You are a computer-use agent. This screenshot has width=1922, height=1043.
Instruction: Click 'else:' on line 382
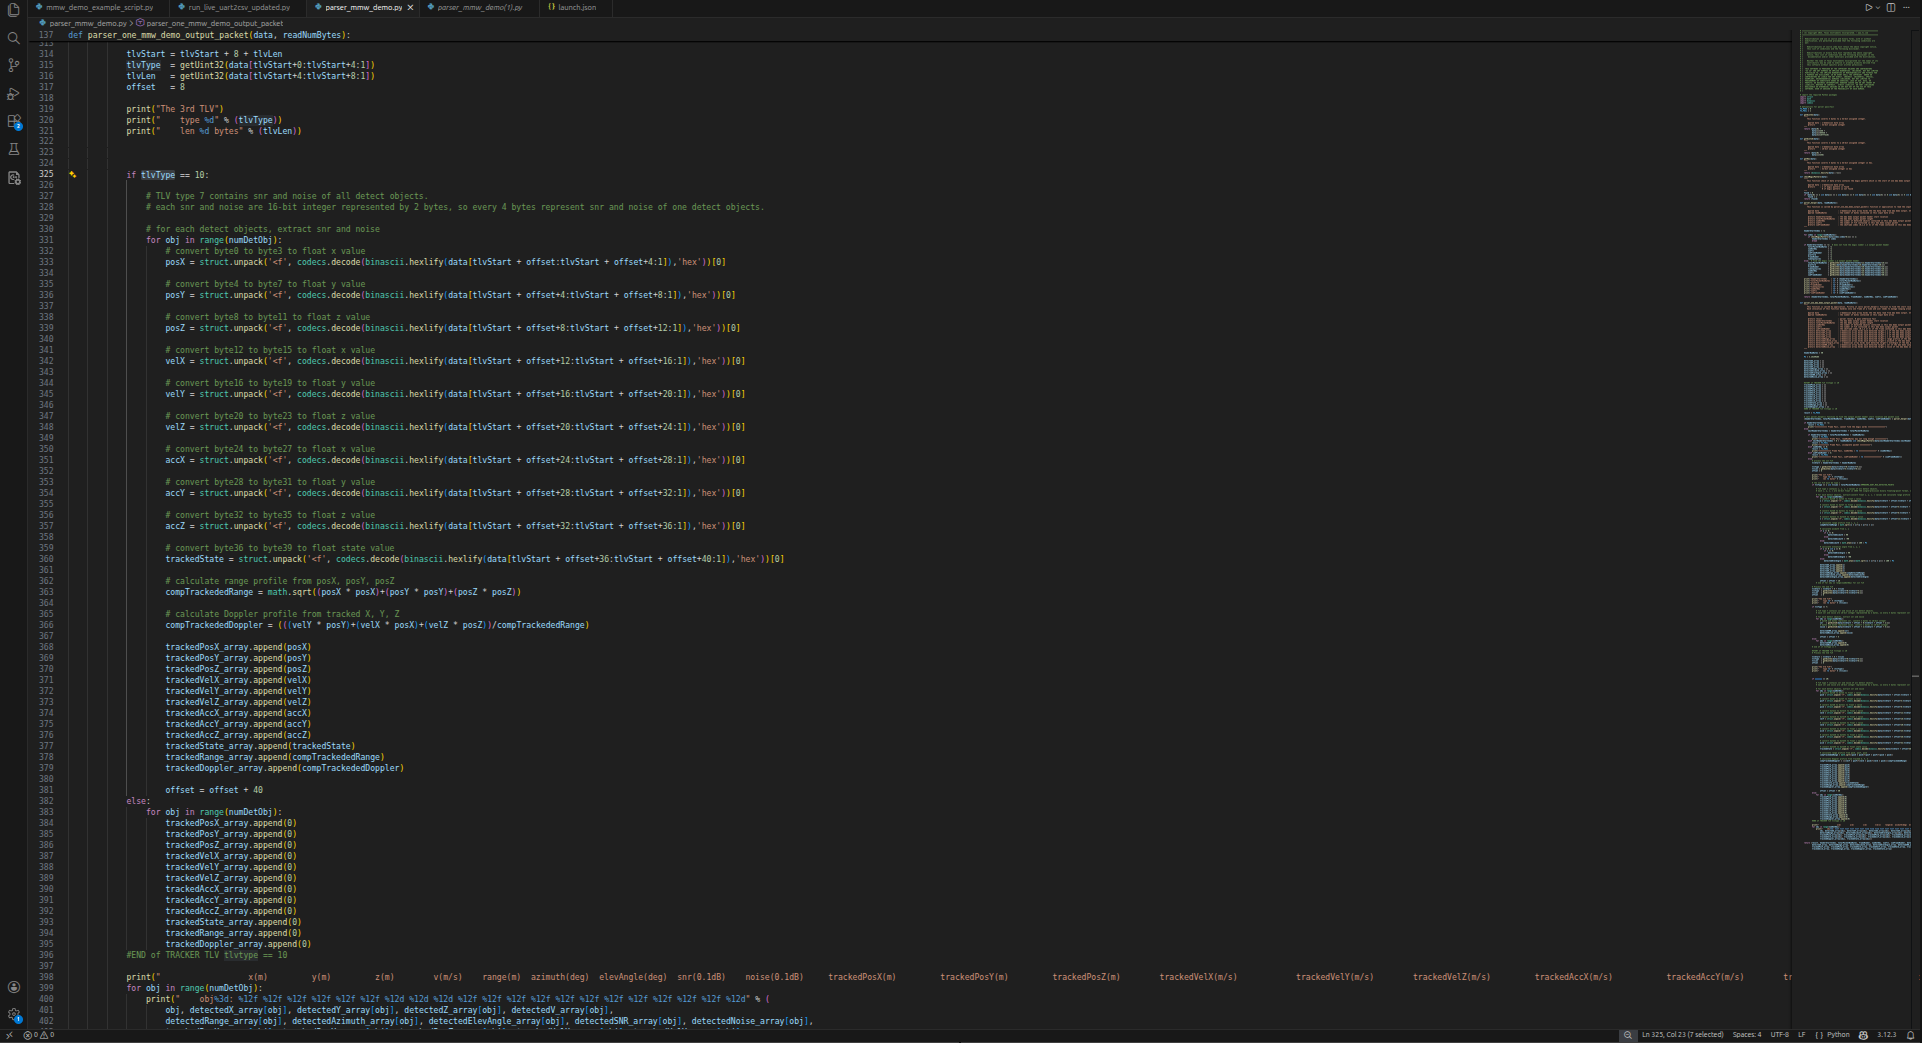[x=138, y=801]
